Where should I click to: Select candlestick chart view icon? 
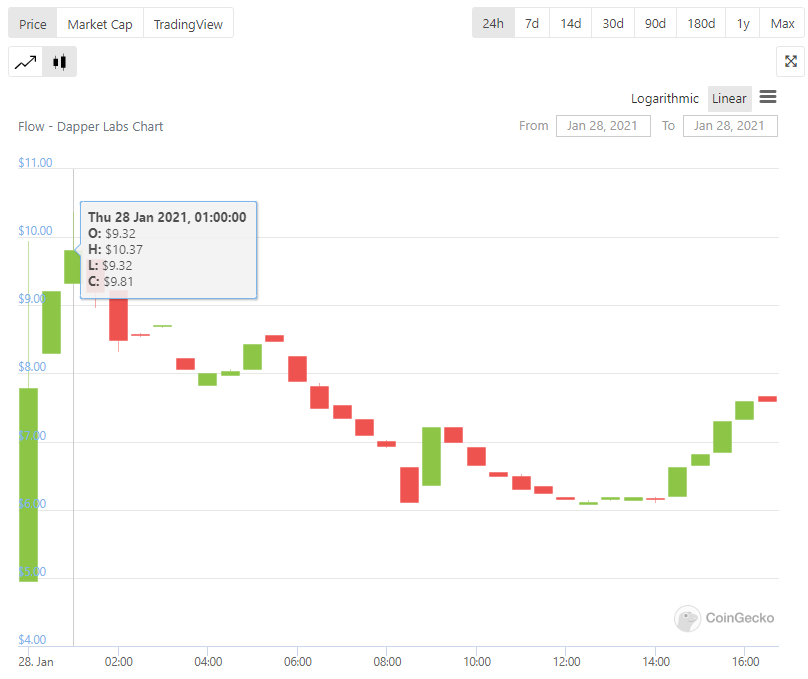60,62
